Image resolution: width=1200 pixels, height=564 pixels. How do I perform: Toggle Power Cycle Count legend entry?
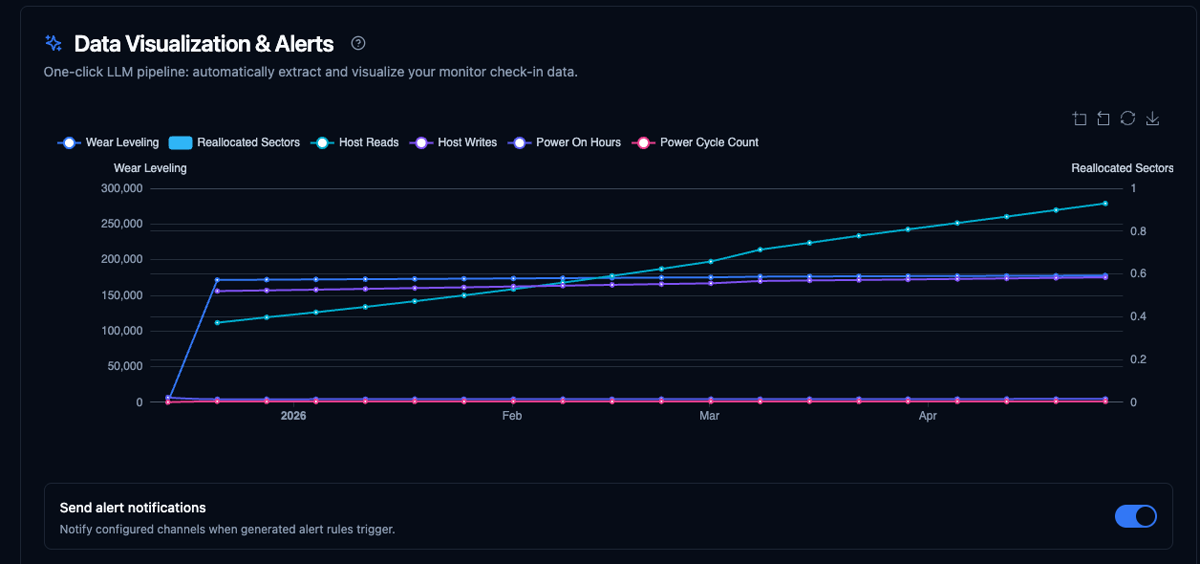pos(695,143)
